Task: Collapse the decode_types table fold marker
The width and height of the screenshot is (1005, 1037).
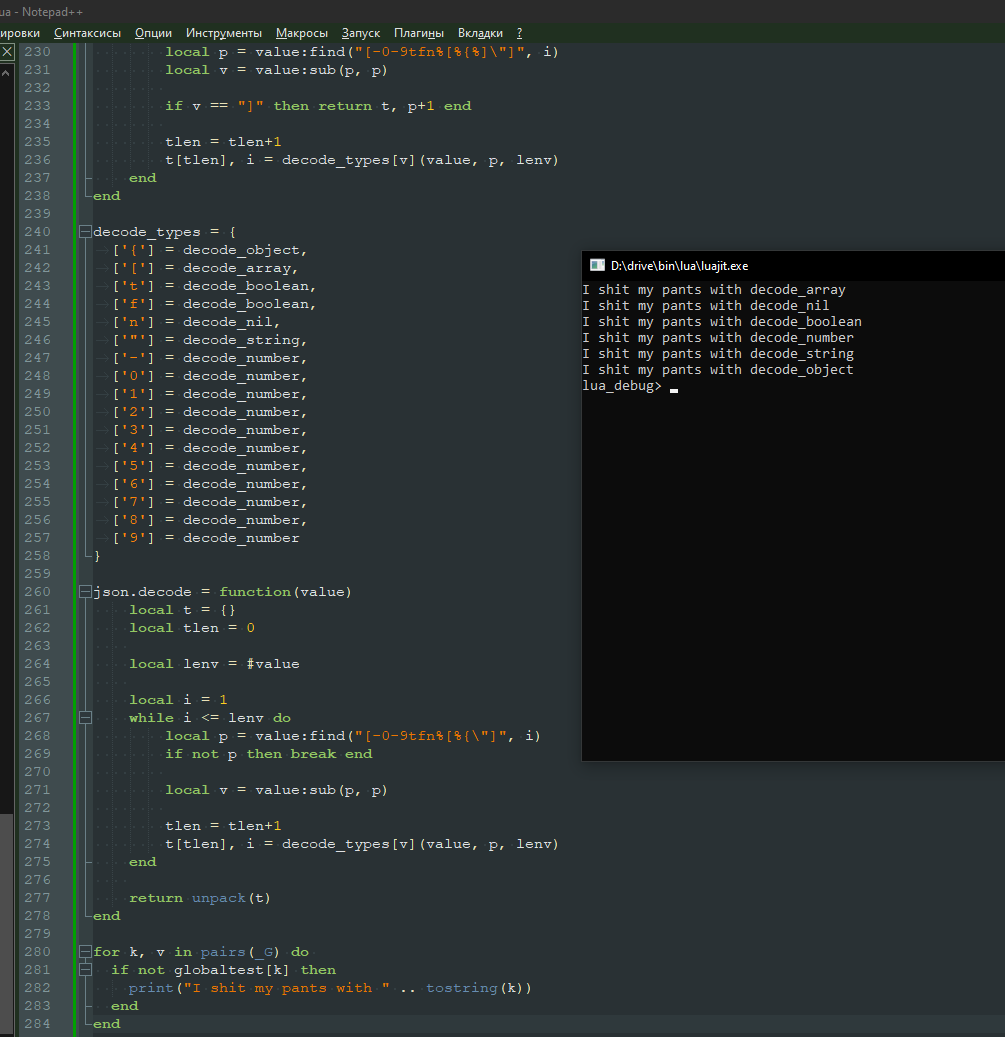Action: pyautogui.click(x=84, y=232)
